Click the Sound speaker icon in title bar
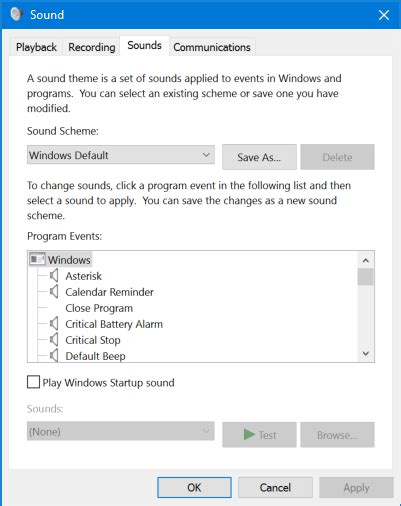Image resolution: width=401 pixels, height=506 pixels. [16, 14]
